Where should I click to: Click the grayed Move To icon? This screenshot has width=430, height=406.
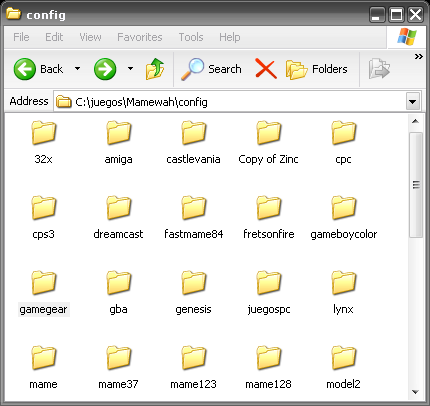click(x=379, y=69)
